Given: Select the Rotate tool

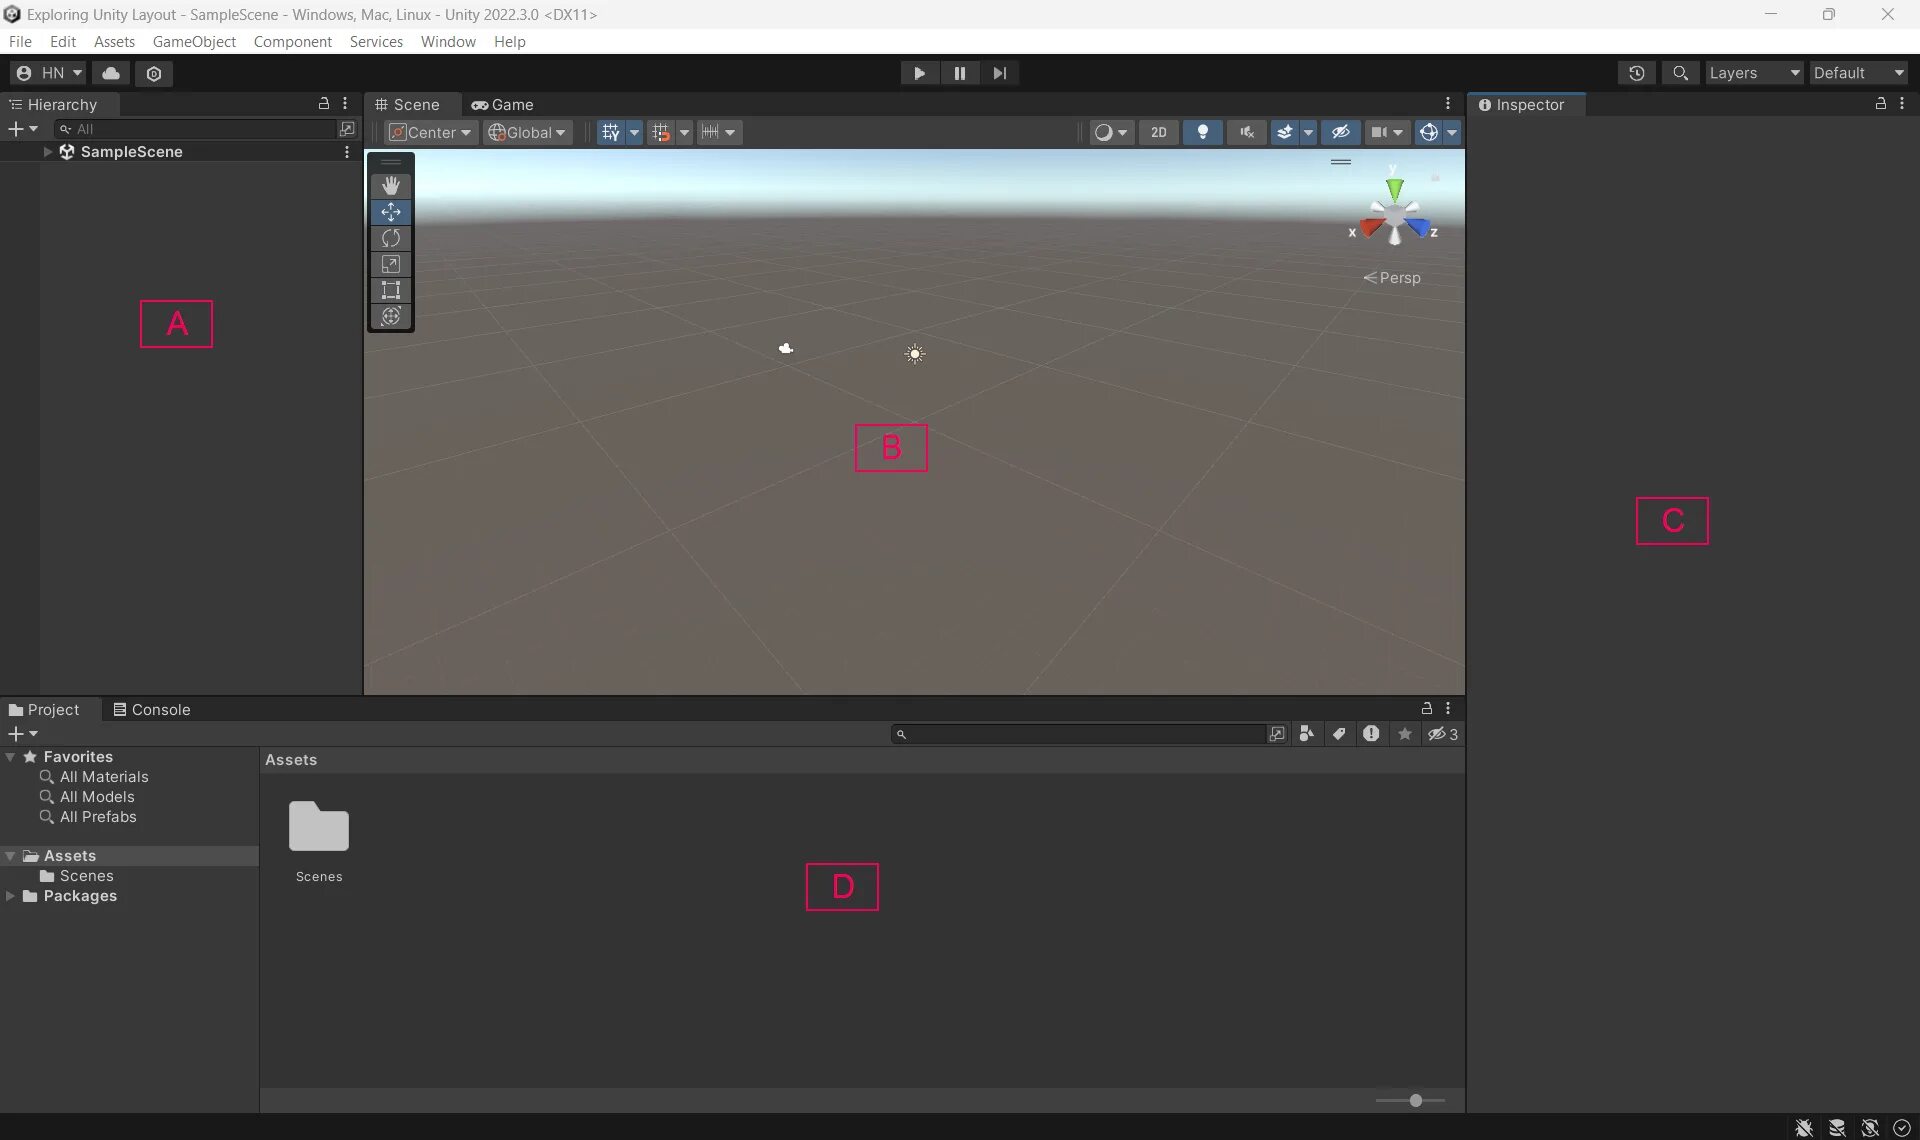Looking at the screenshot, I should coord(390,238).
